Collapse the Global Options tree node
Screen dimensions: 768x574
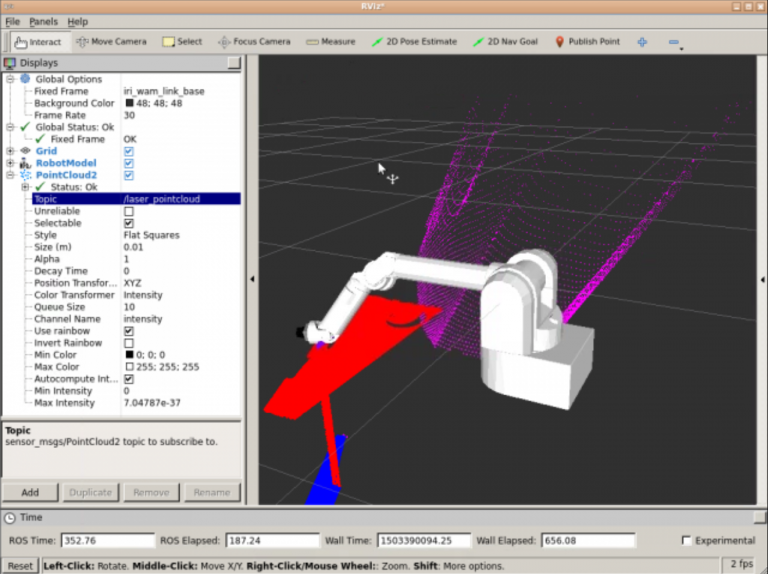pos(10,79)
